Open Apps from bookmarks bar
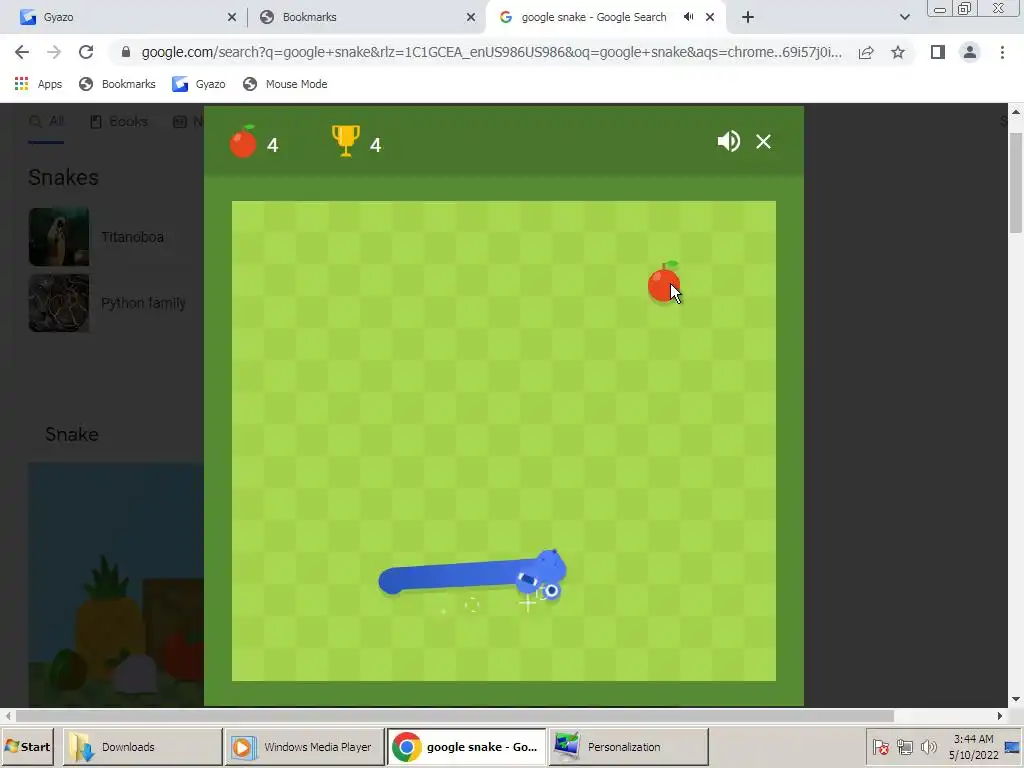 click(38, 84)
